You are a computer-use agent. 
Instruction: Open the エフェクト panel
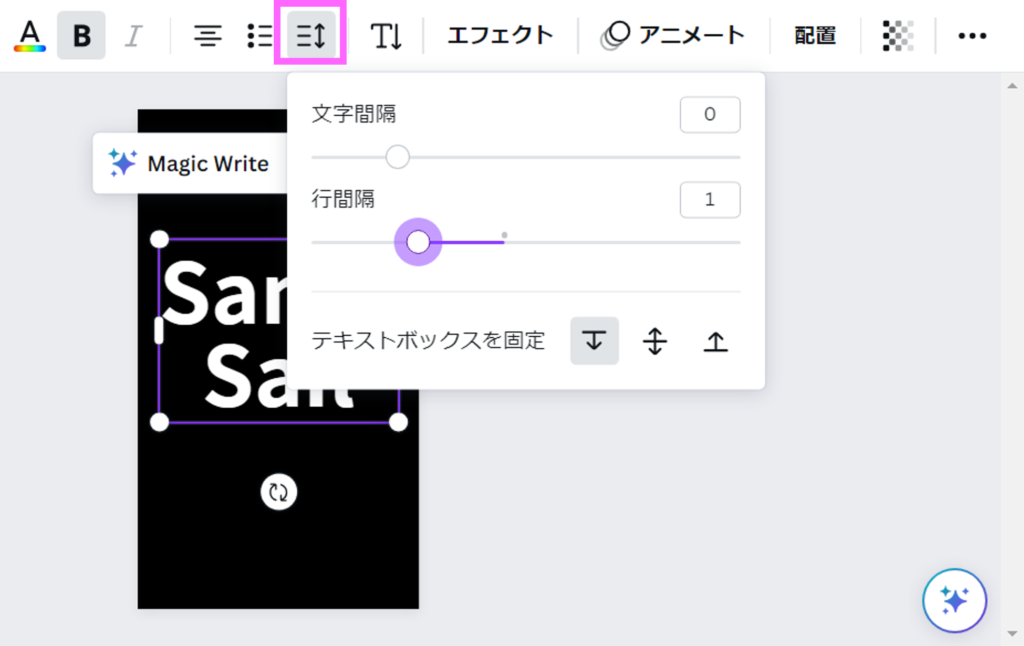tap(500, 36)
